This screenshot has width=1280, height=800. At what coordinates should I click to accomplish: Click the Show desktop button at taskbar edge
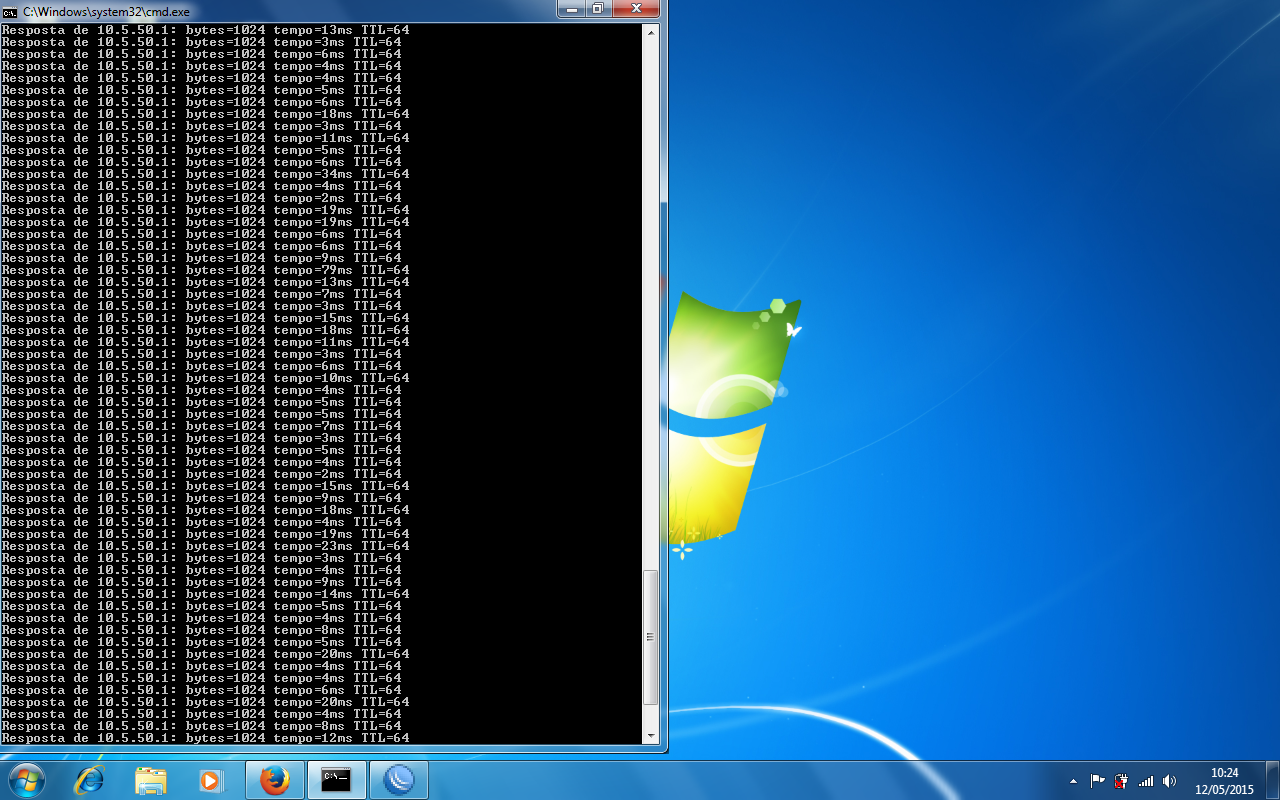(1272, 780)
